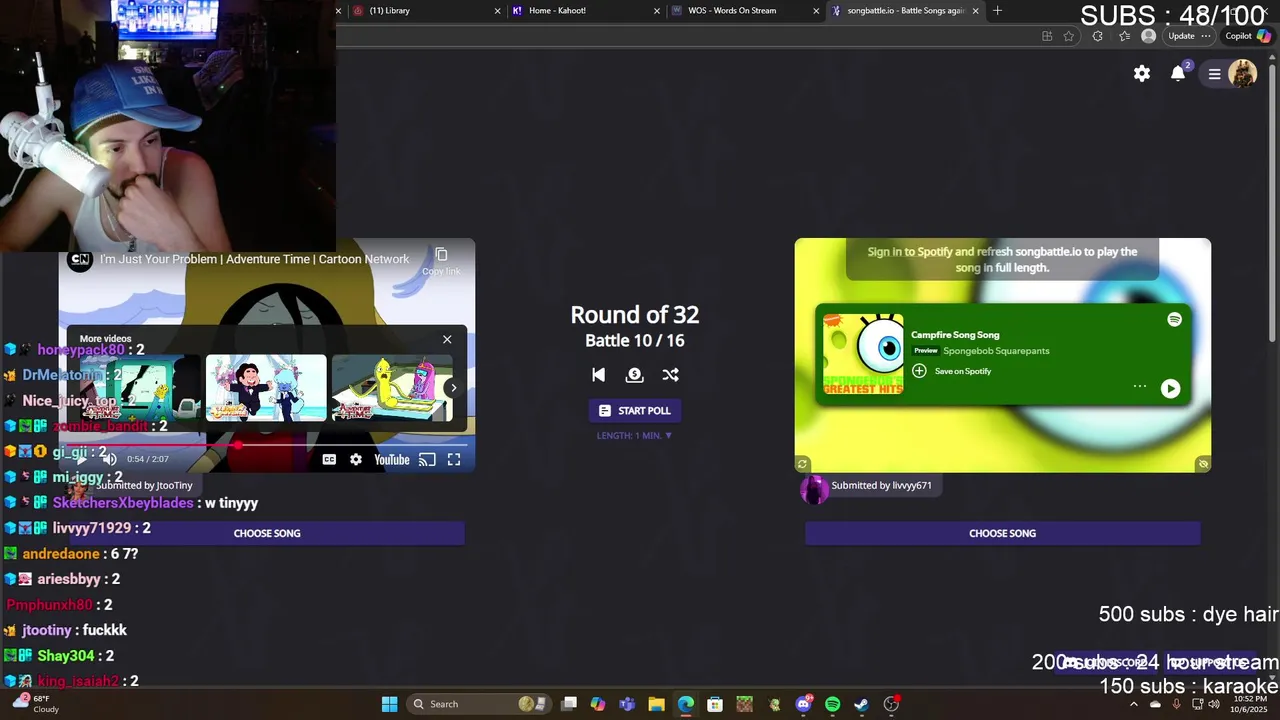Viewport: 1280px width, 720px height.
Task: Choose the Adventure Time song on the left
Action: (x=267, y=533)
